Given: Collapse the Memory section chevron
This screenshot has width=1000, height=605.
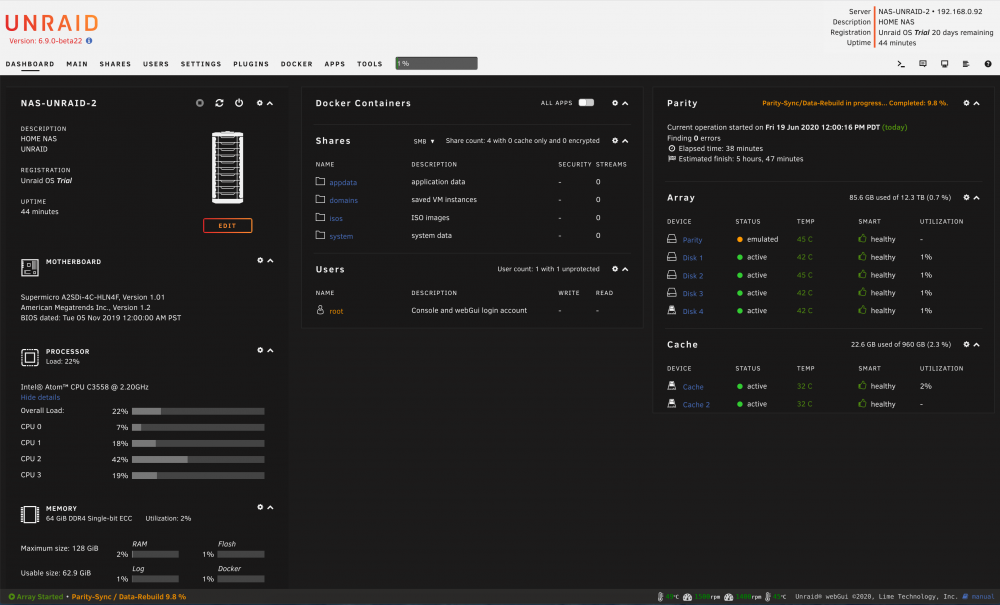Looking at the screenshot, I should pyautogui.click(x=270, y=507).
